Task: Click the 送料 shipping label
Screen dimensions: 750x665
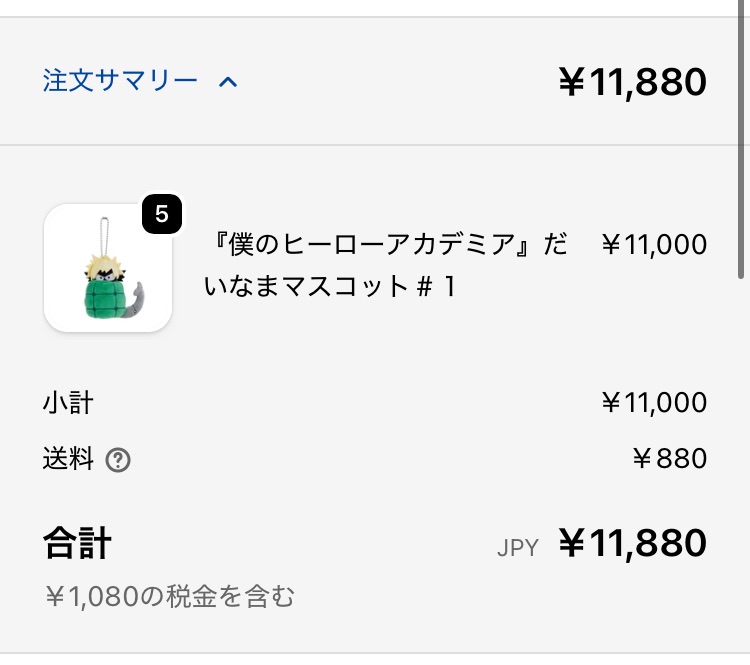Action: 68,459
